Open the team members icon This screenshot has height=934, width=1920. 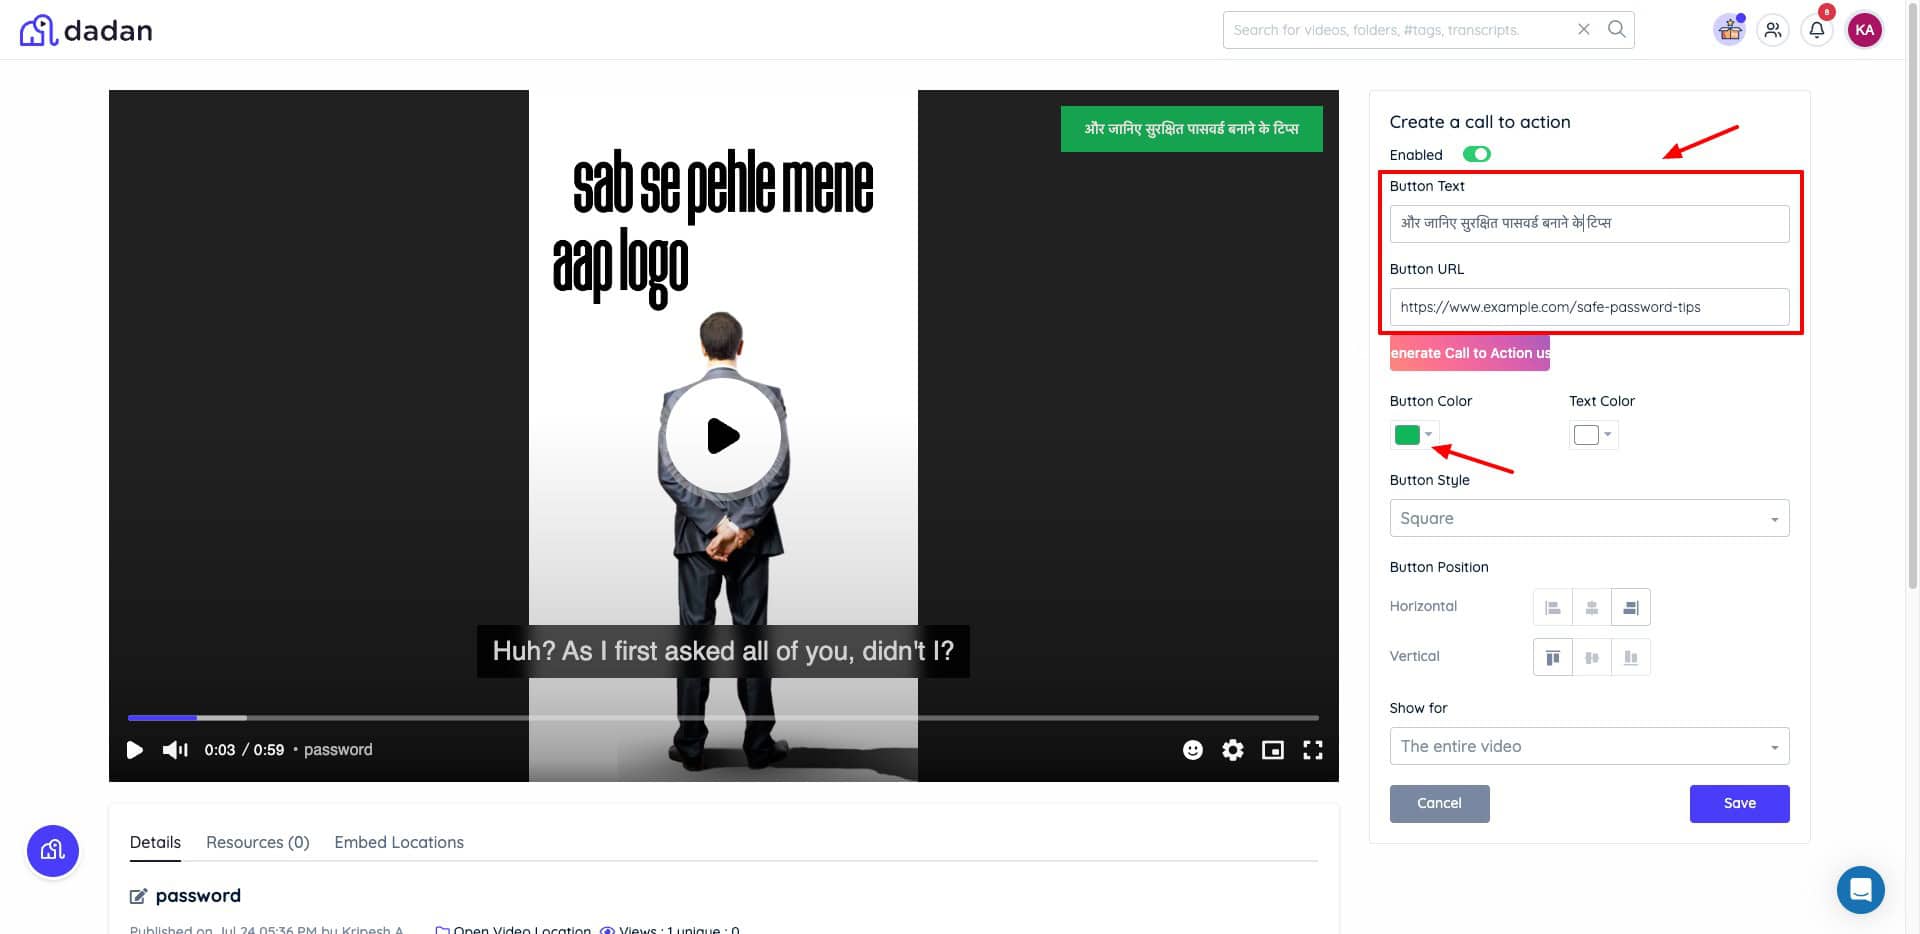tap(1772, 30)
